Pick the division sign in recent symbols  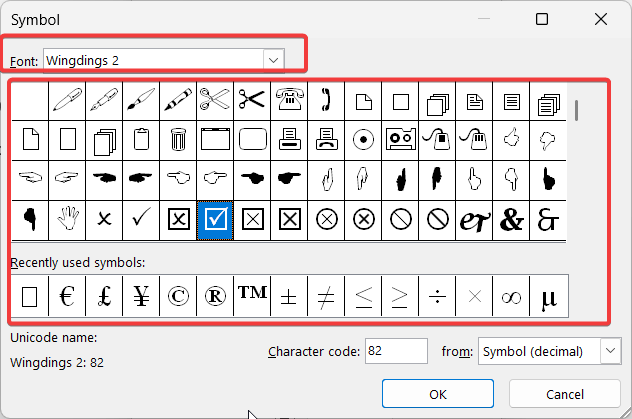(x=437, y=297)
